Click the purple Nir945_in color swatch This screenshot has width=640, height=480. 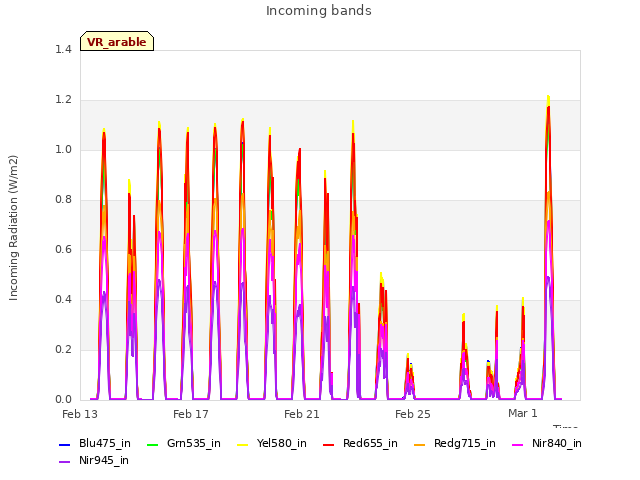coord(65,462)
